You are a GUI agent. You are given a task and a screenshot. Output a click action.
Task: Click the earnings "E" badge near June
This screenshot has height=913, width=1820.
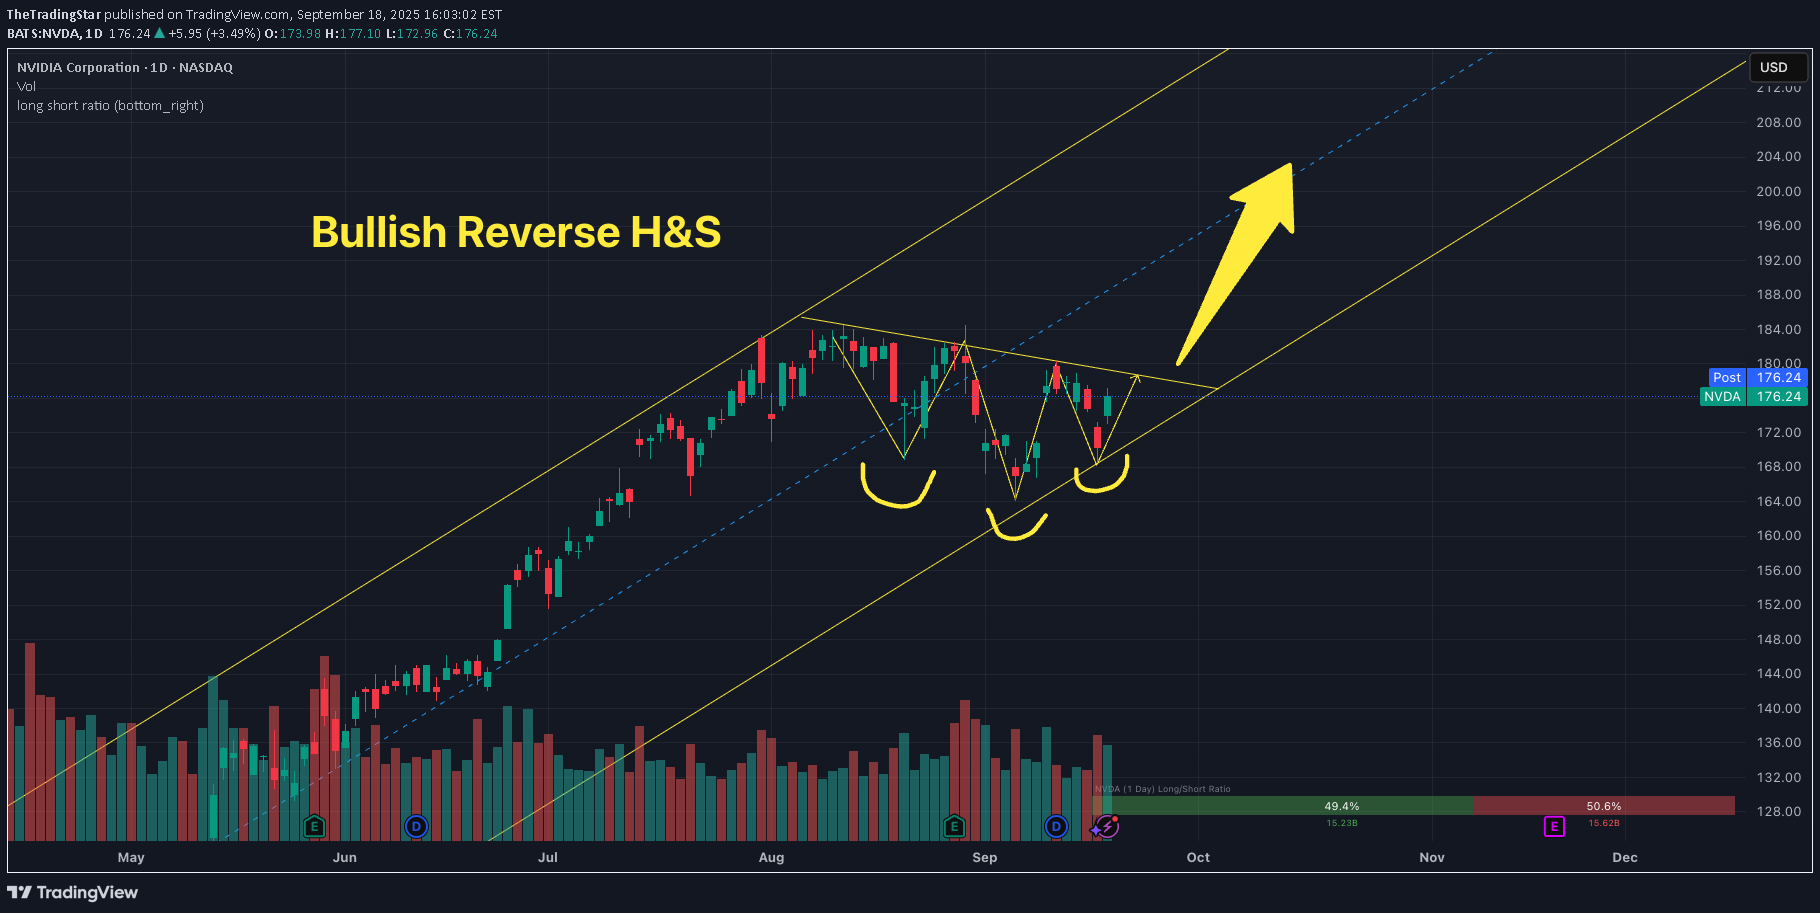(x=313, y=827)
